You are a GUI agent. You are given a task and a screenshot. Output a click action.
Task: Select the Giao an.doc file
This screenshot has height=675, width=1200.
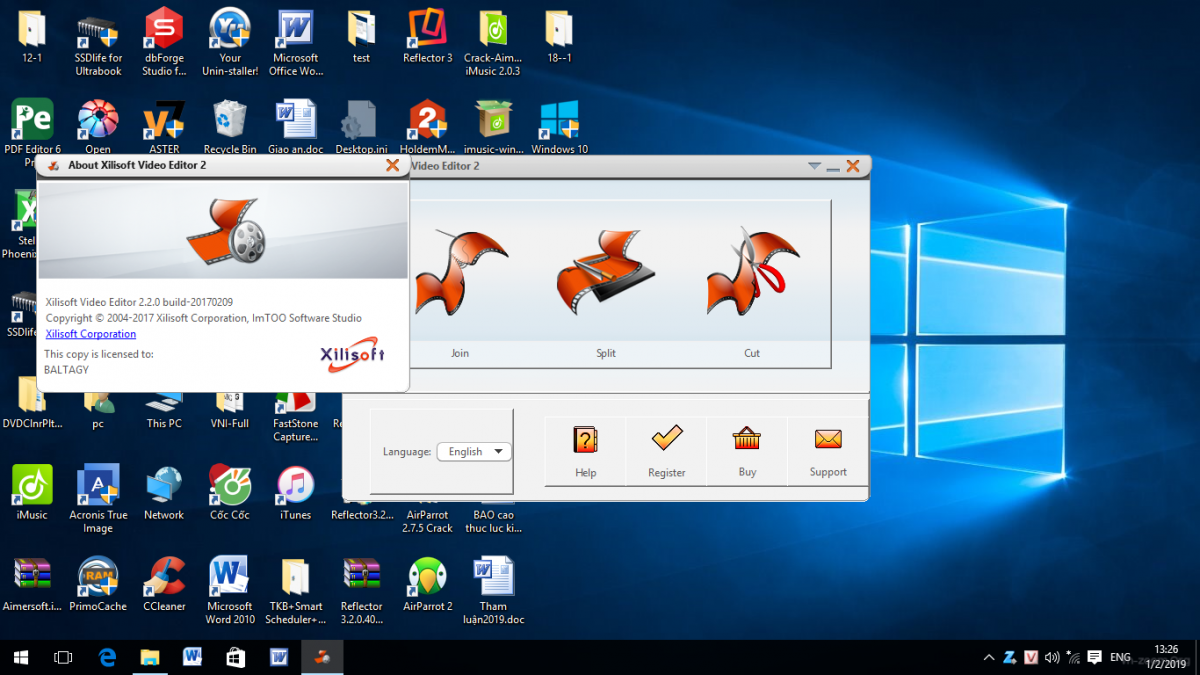pos(296,126)
